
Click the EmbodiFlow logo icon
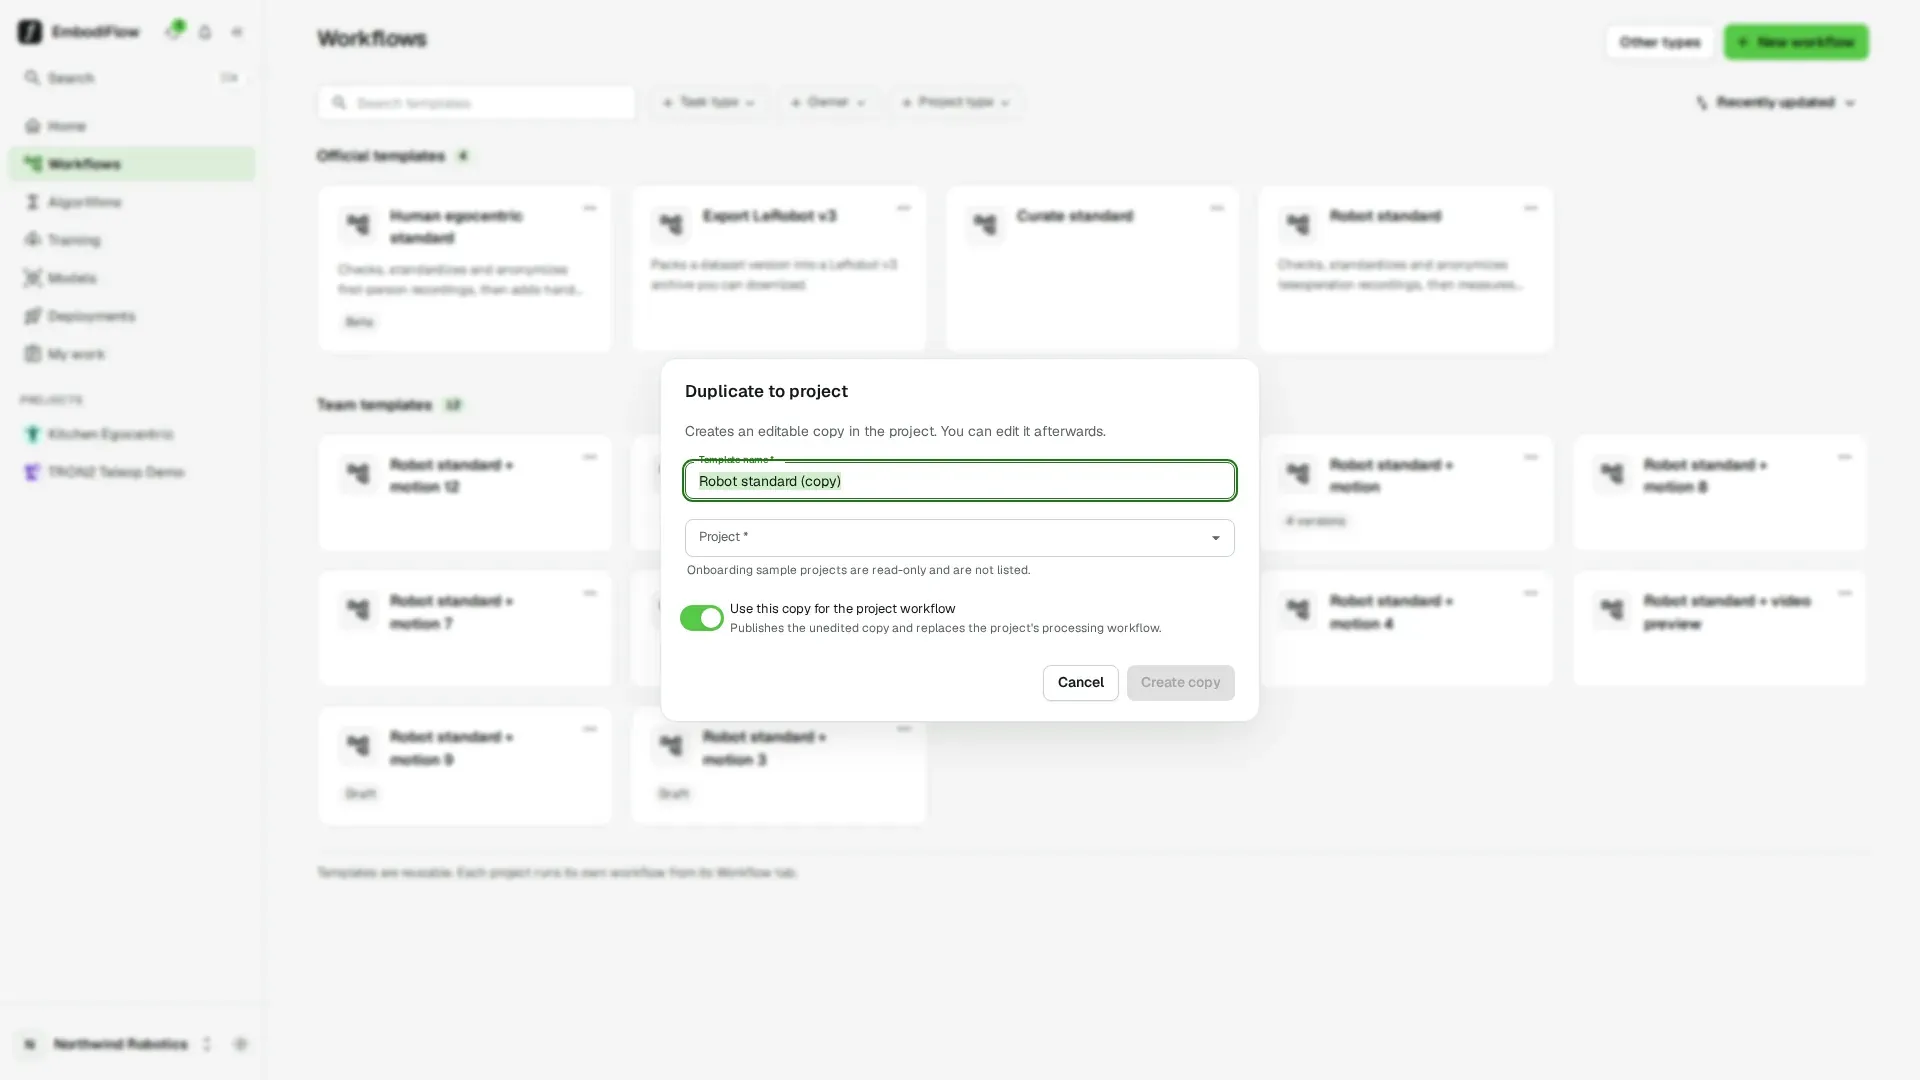click(30, 32)
